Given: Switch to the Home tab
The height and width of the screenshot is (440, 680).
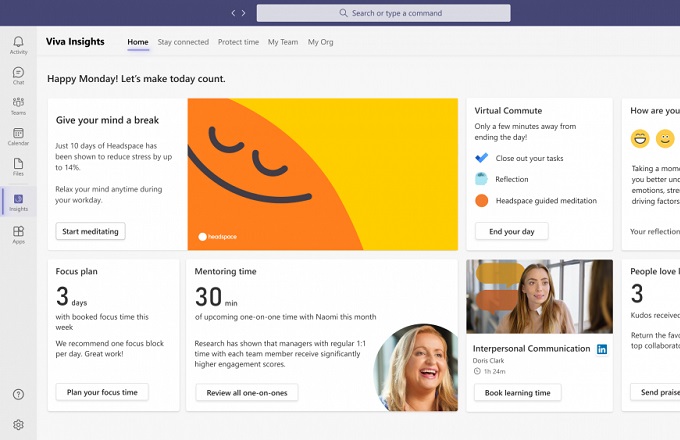Looking at the screenshot, I should pos(138,42).
